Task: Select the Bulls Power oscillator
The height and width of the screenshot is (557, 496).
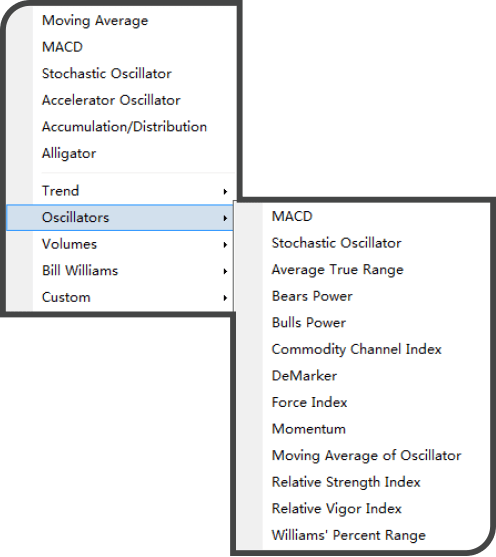Action: [x=309, y=323]
